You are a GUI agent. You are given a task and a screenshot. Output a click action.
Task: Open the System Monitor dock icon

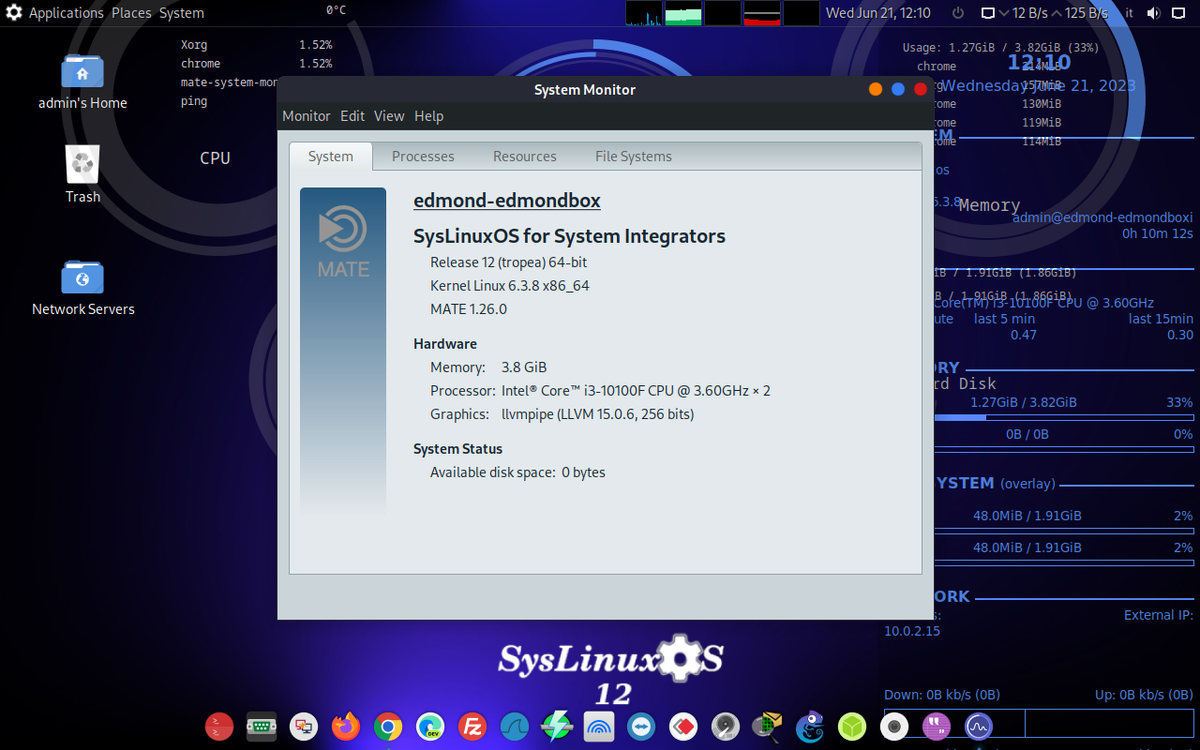coord(978,726)
